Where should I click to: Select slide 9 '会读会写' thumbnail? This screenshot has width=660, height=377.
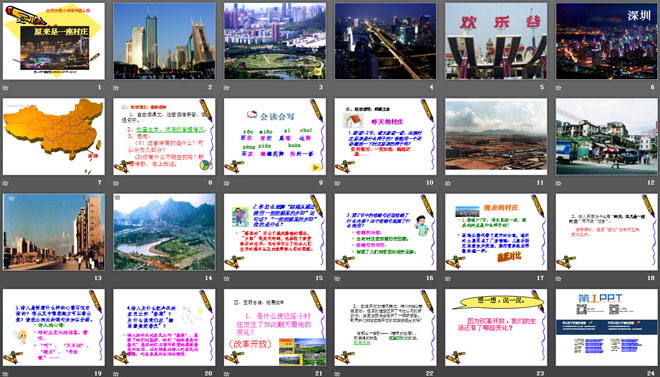click(x=275, y=137)
